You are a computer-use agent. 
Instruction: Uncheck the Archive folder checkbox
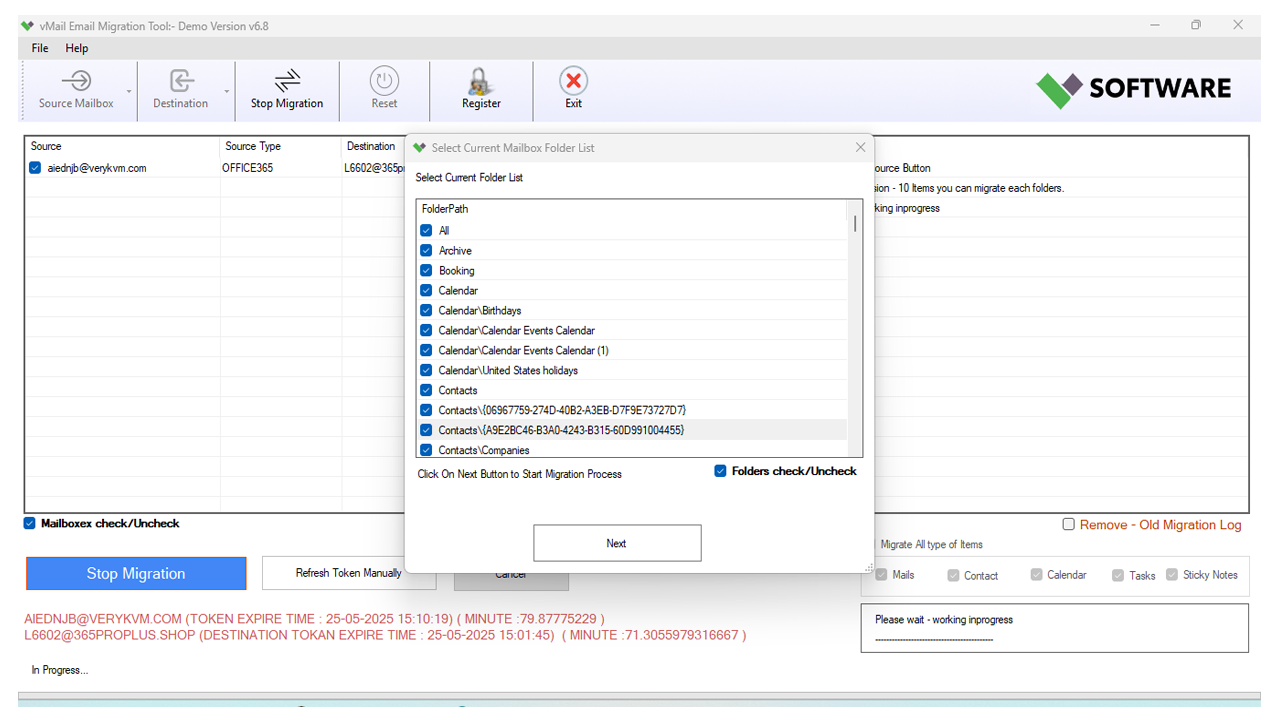click(426, 250)
